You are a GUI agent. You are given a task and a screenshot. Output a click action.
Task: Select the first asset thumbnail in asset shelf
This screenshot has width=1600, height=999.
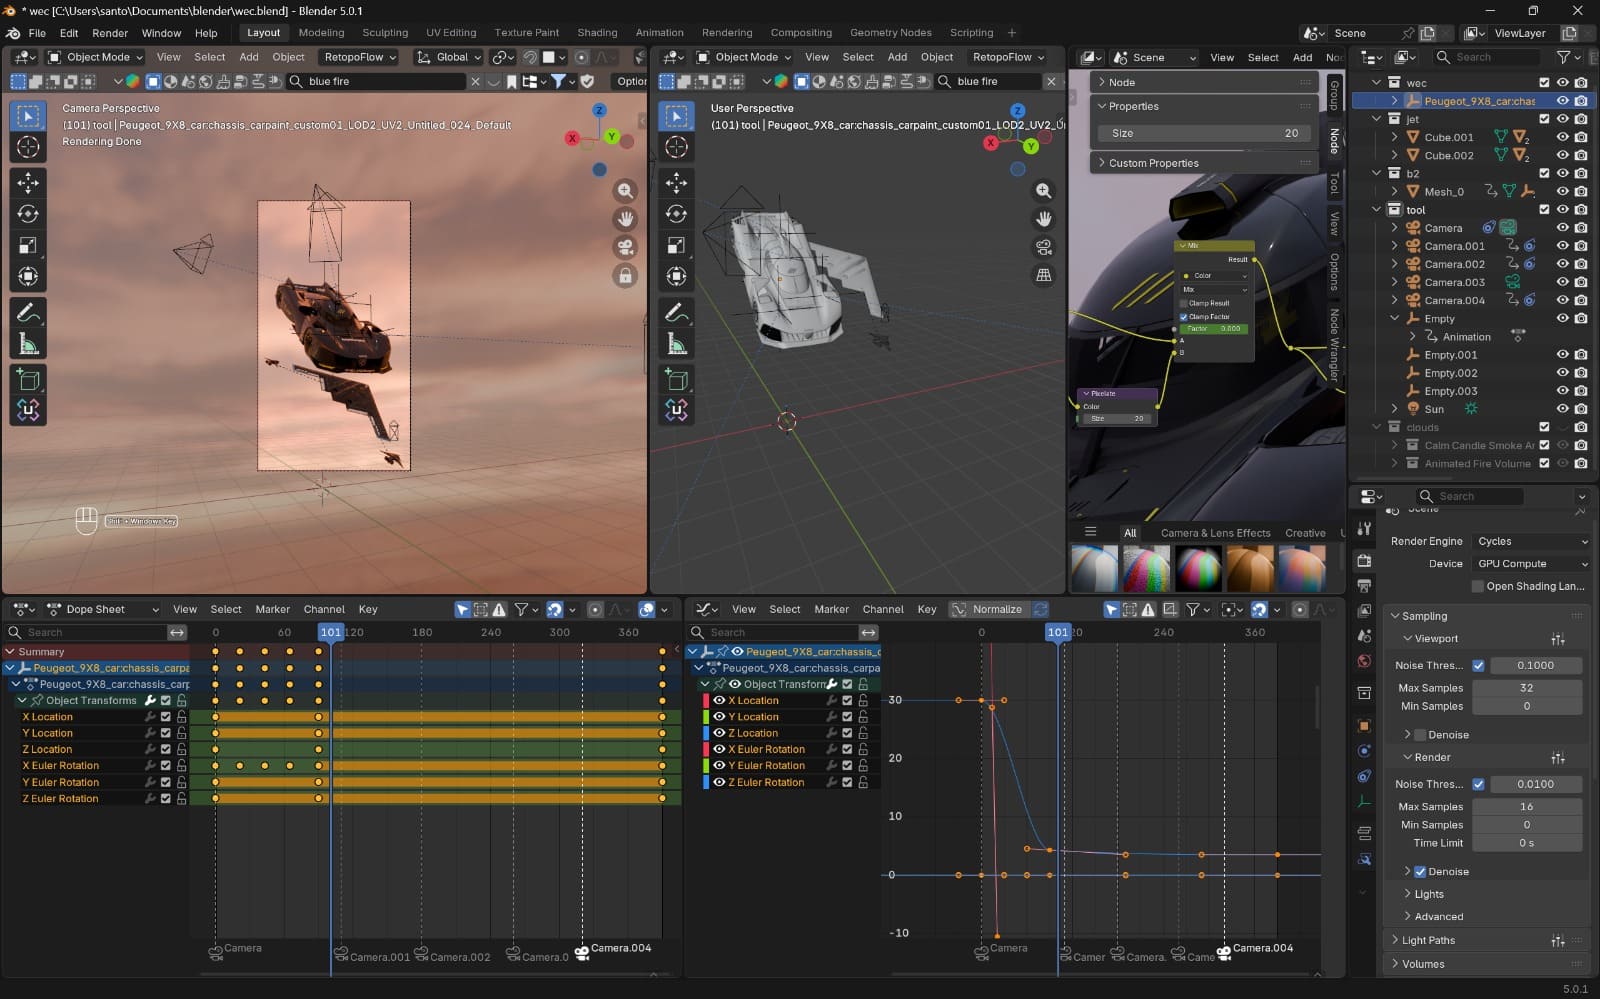[x=1094, y=568]
